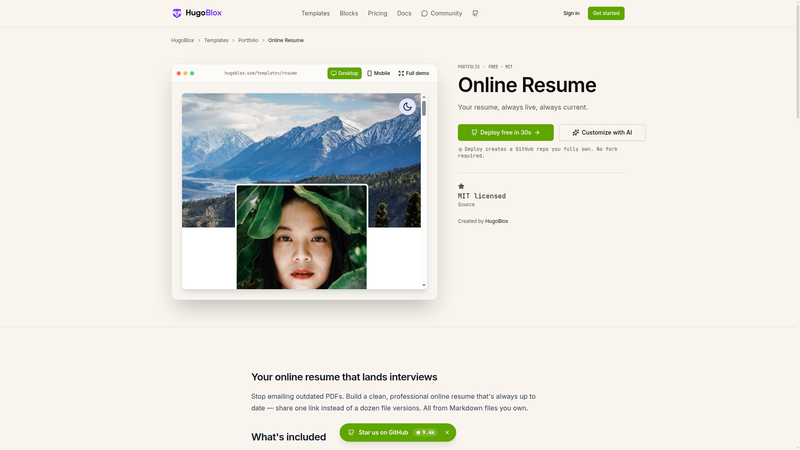Click the HugoBlox logo icon
The height and width of the screenshot is (450, 800).
pyautogui.click(x=177, y=13)
